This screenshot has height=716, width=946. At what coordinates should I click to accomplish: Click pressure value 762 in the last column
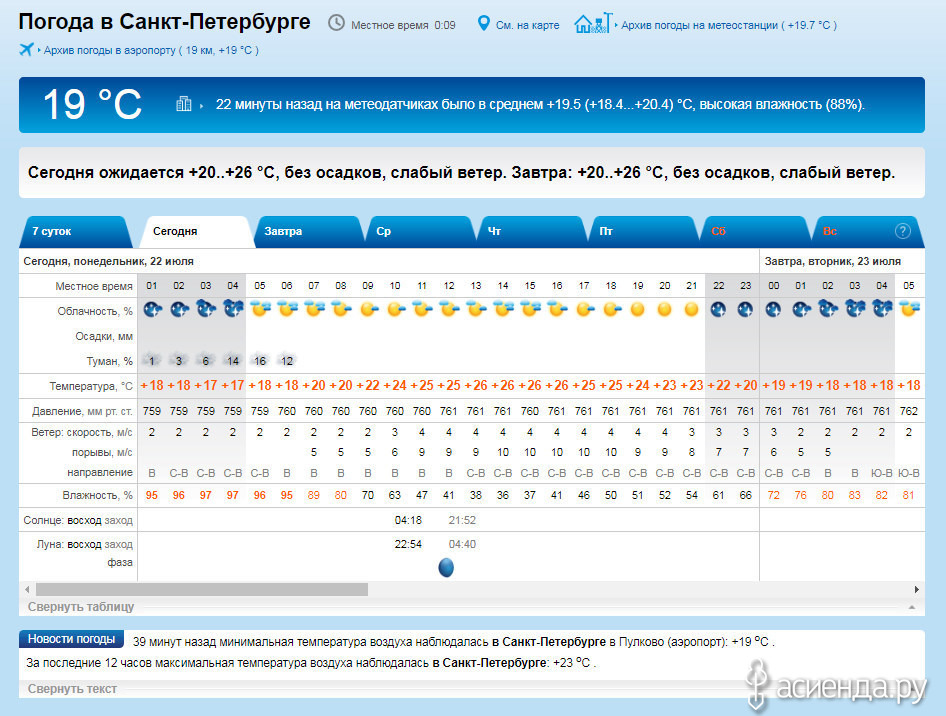(x=909, y=411)
